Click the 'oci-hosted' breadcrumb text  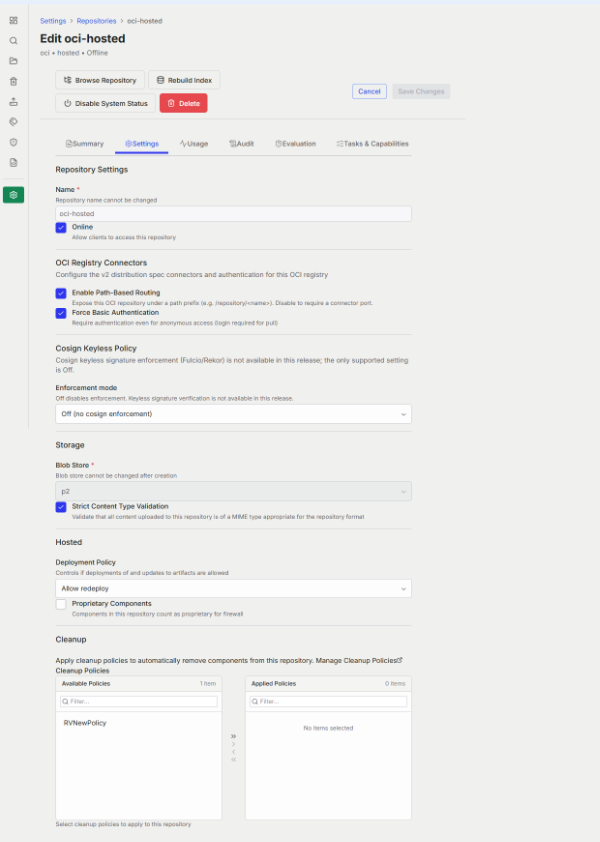[x=144, y=21]
